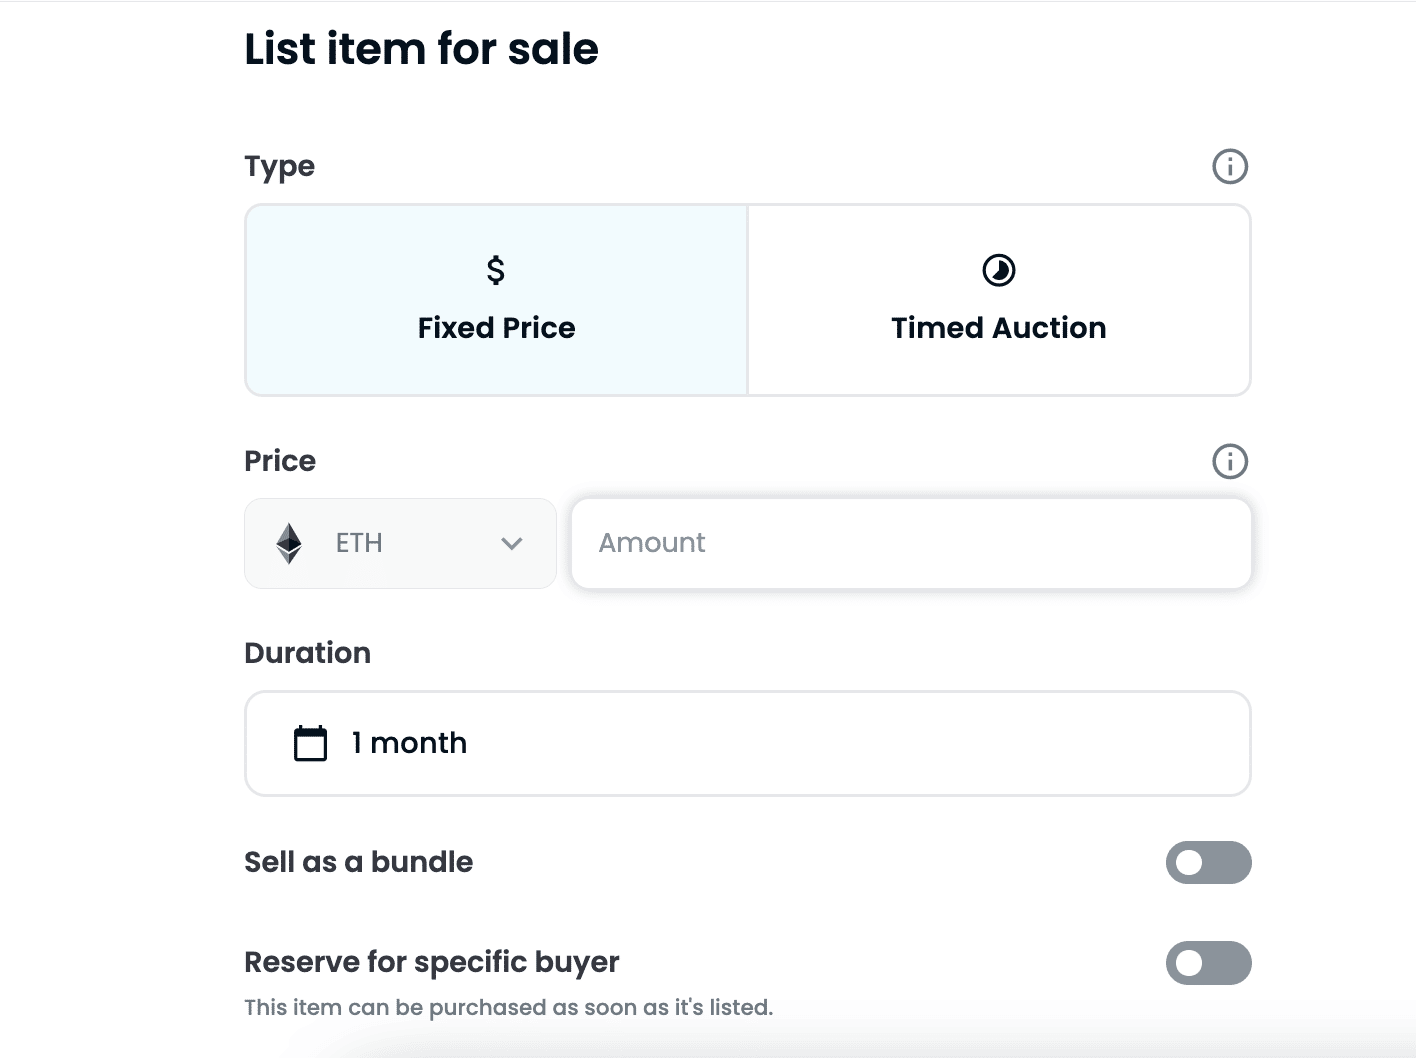The width and height of the screenshot is (1416, 1058).
Task: Enable the Sell as a bundle toggle
Action: click(x=1208, y=862)
